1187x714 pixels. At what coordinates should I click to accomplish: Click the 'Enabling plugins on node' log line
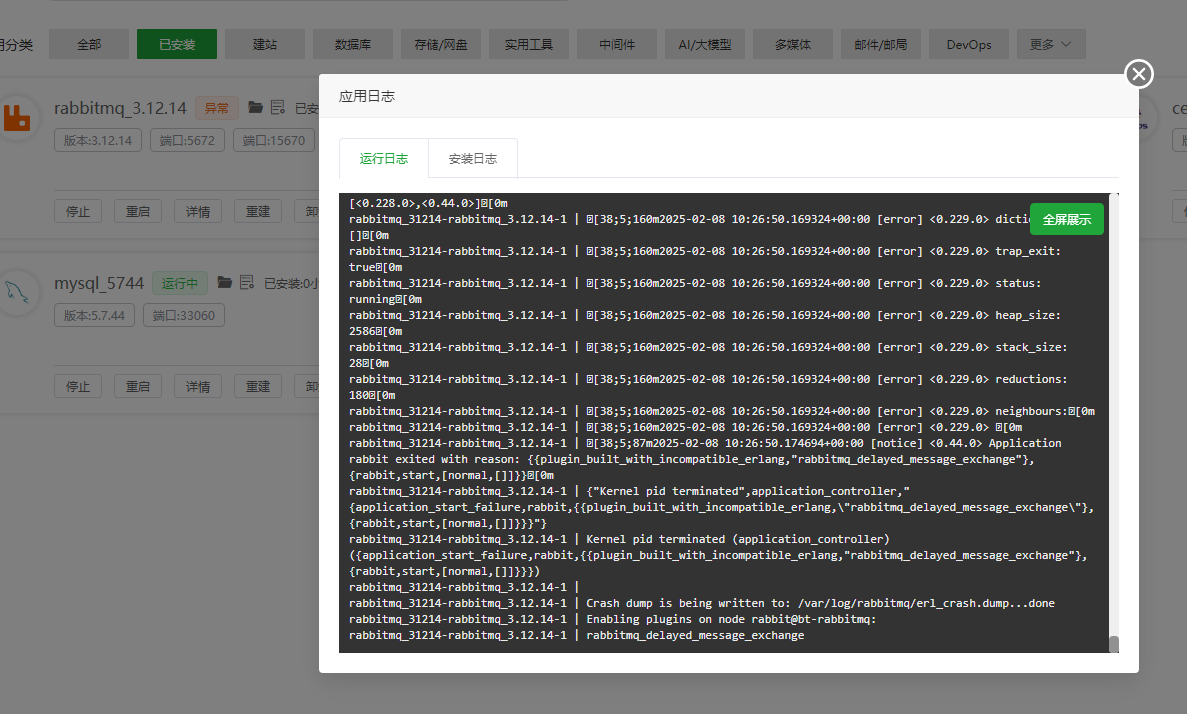pos(612,619)
